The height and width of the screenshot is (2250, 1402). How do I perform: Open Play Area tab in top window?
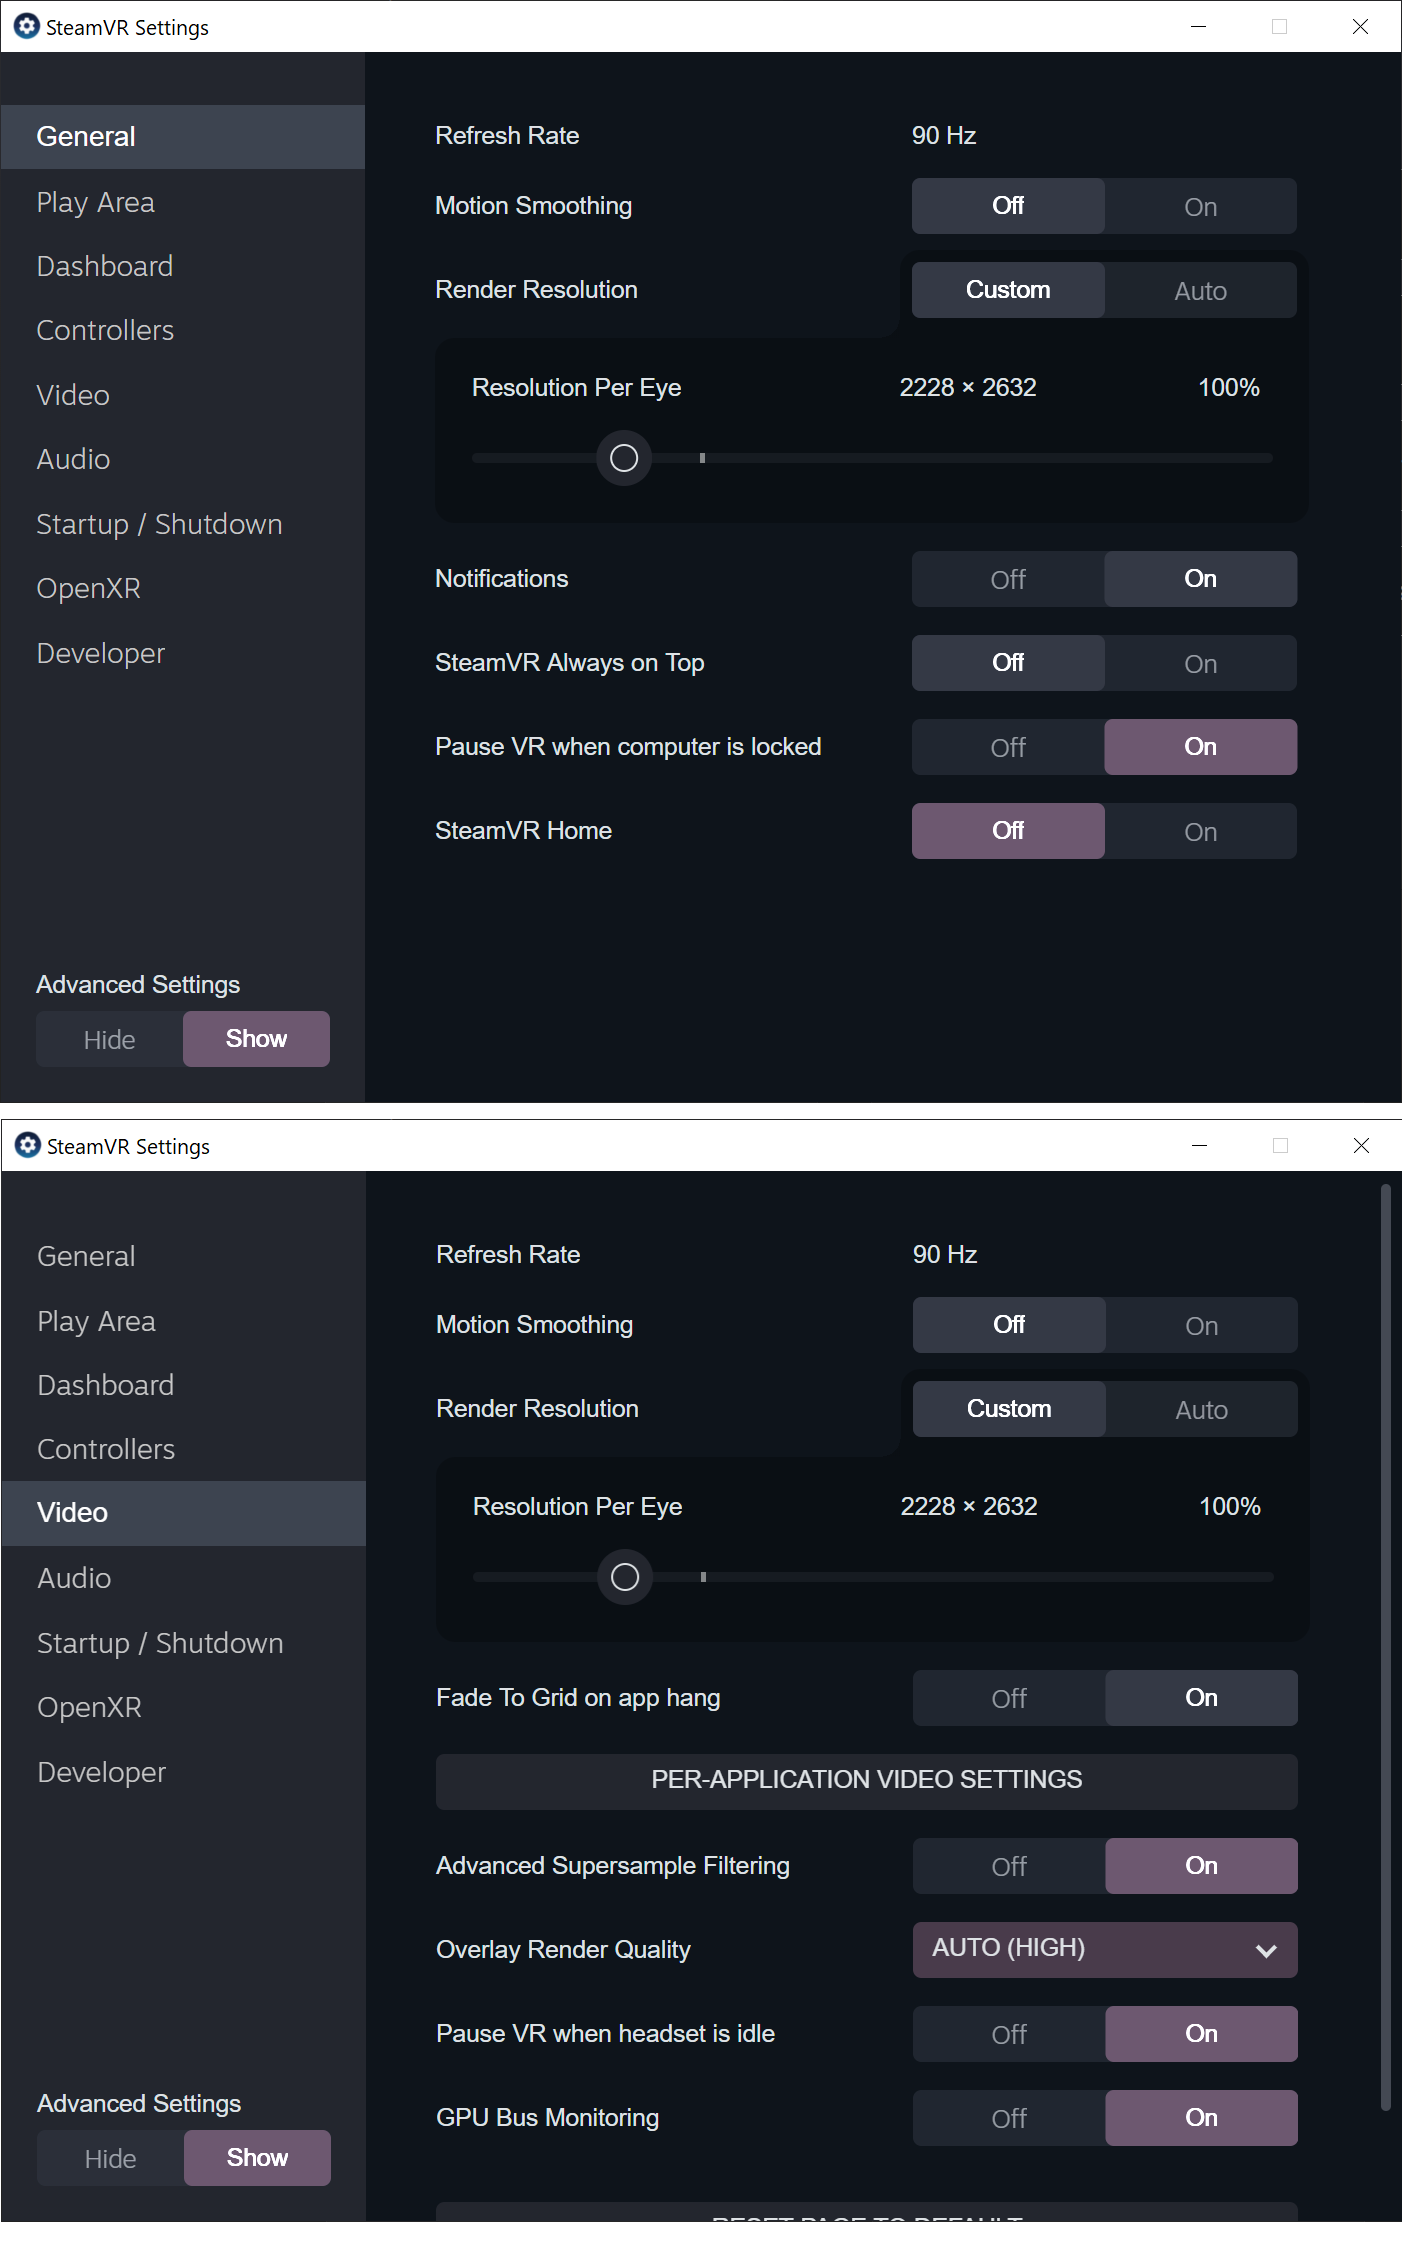[183, 202]
